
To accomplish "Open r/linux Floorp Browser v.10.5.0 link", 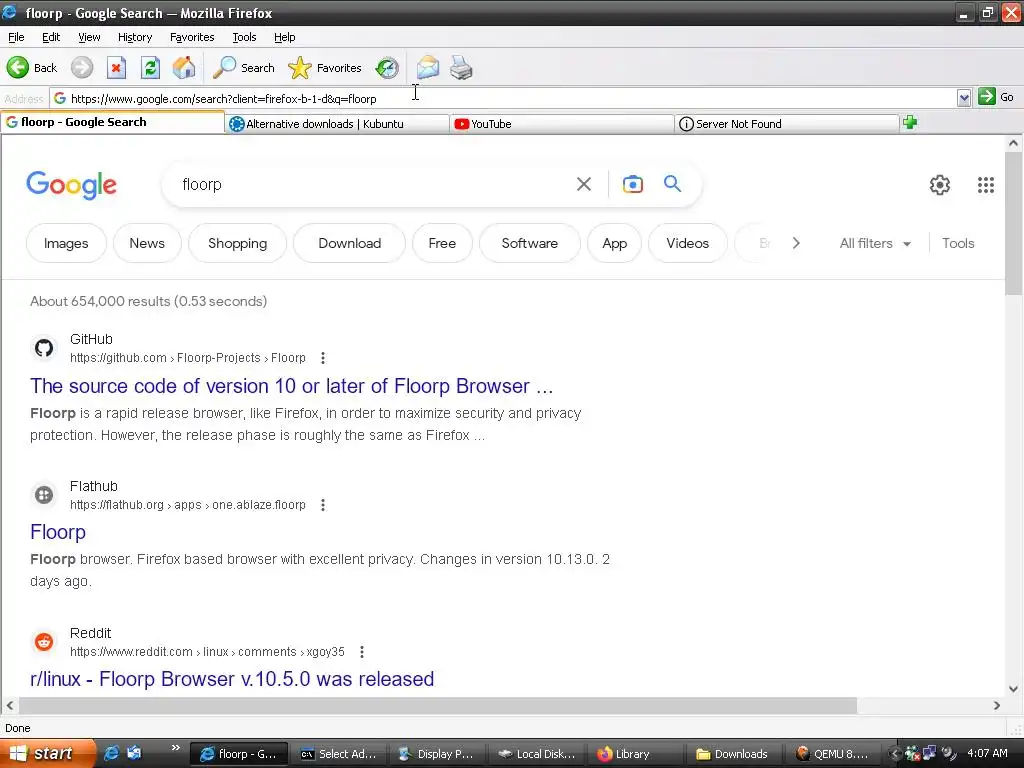I will 232,679.
